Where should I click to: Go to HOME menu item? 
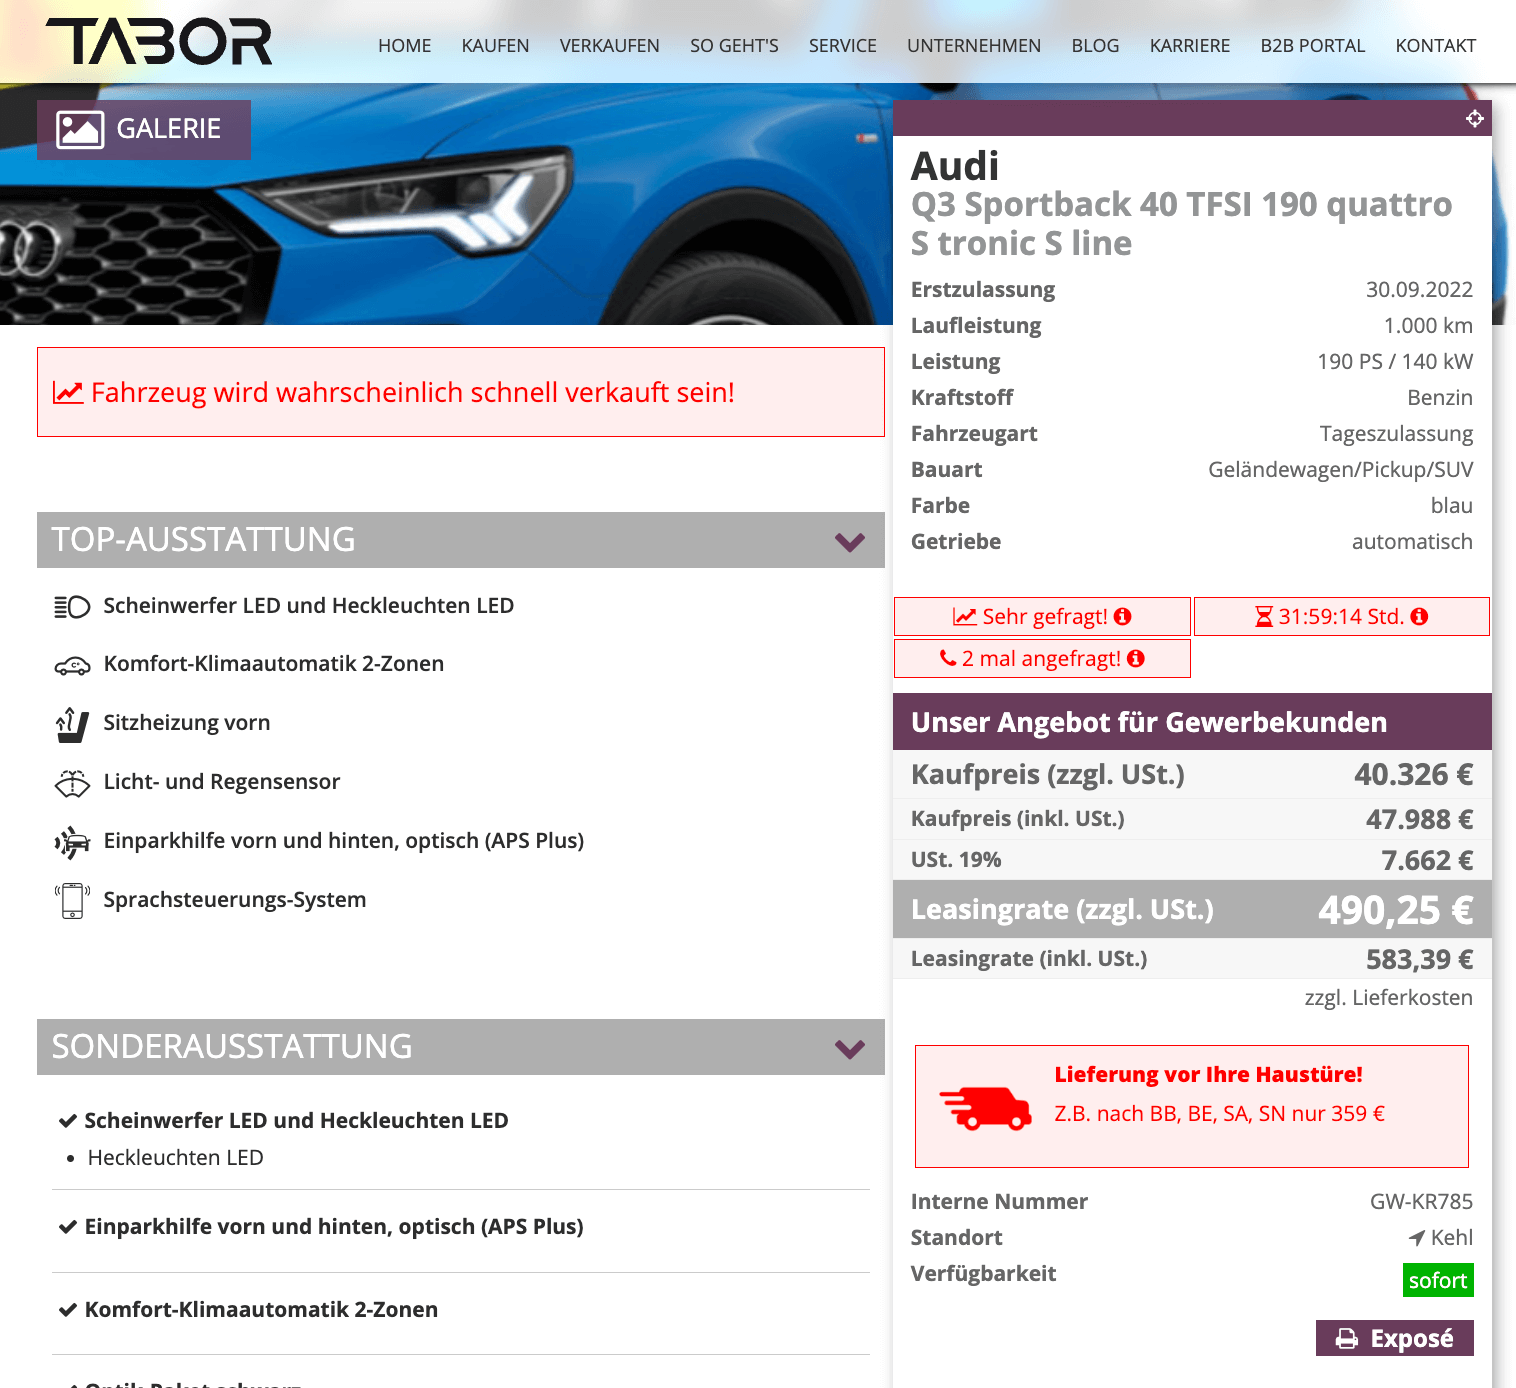pyautogui.click(x=404, y=46)
